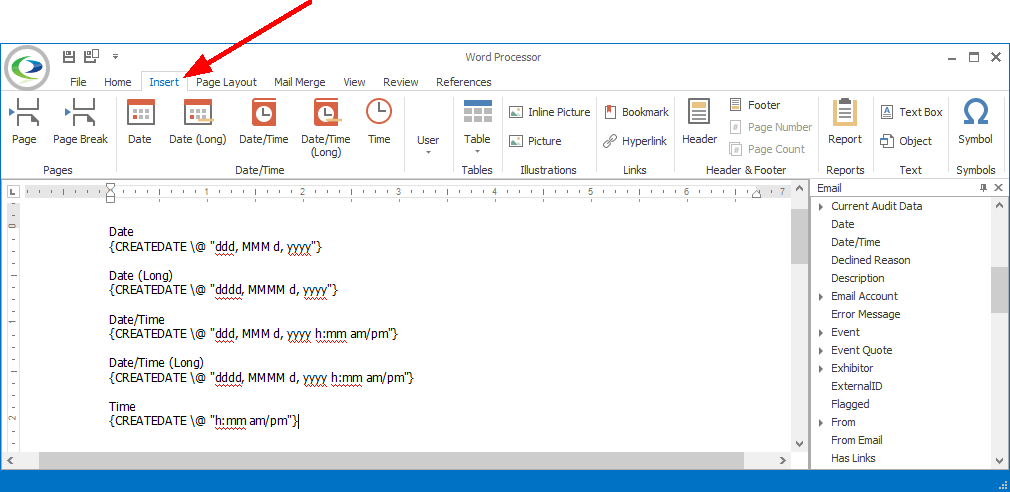Expand the Current Audit Data node
The image size is (1010, 492).
pos(821,207)
